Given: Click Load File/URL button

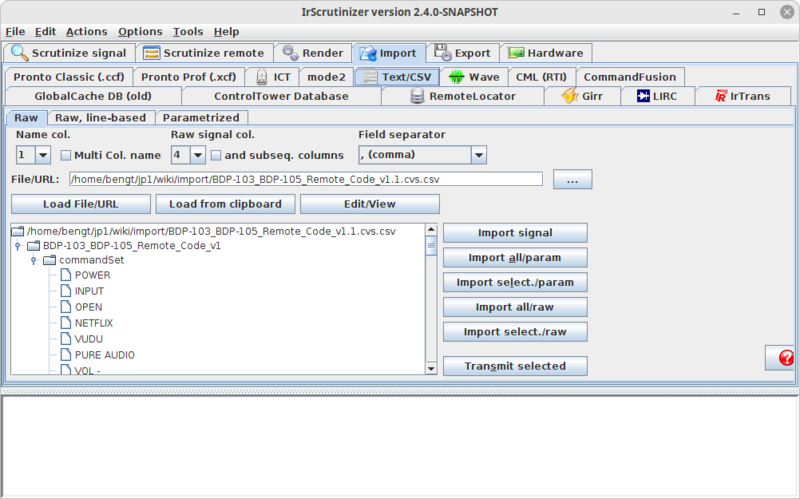Looking at the screenshot, I should tap(81, 204).
